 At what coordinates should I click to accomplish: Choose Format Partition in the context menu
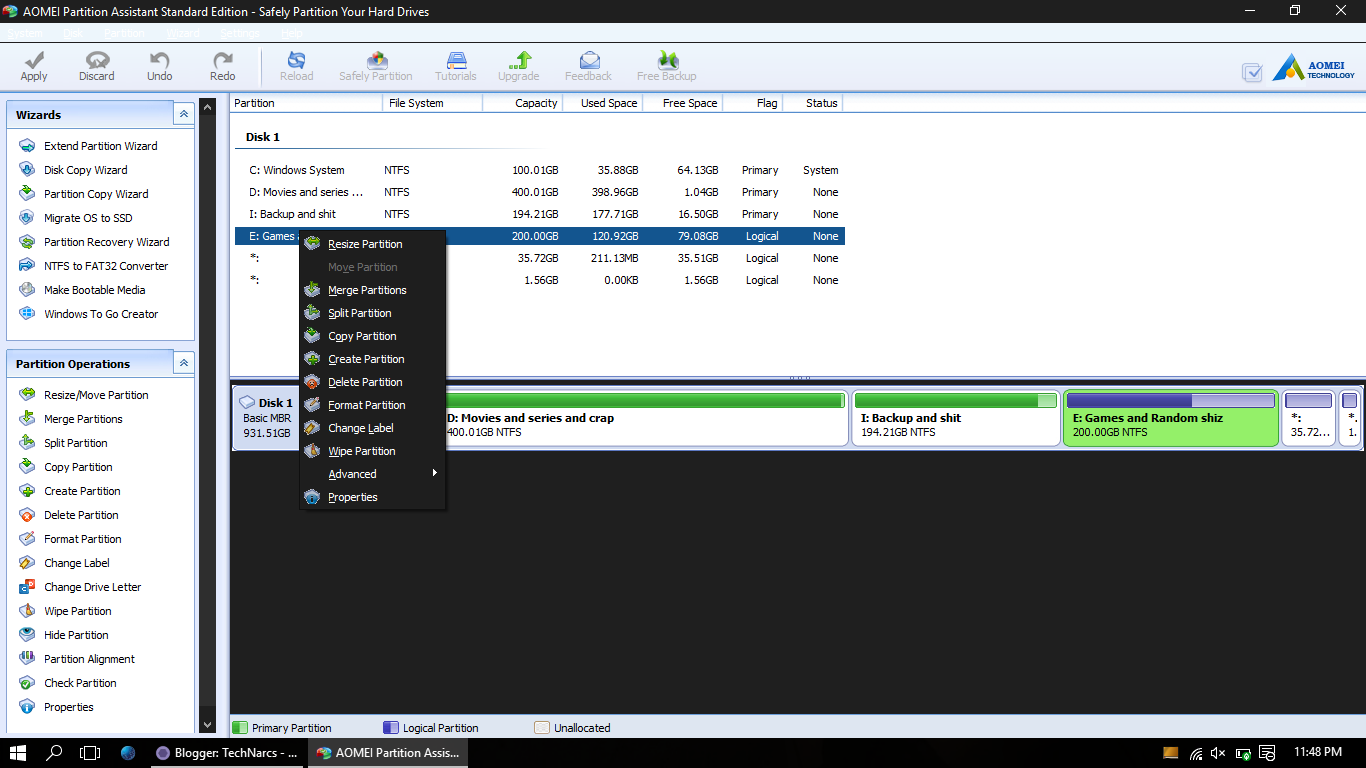368,404
